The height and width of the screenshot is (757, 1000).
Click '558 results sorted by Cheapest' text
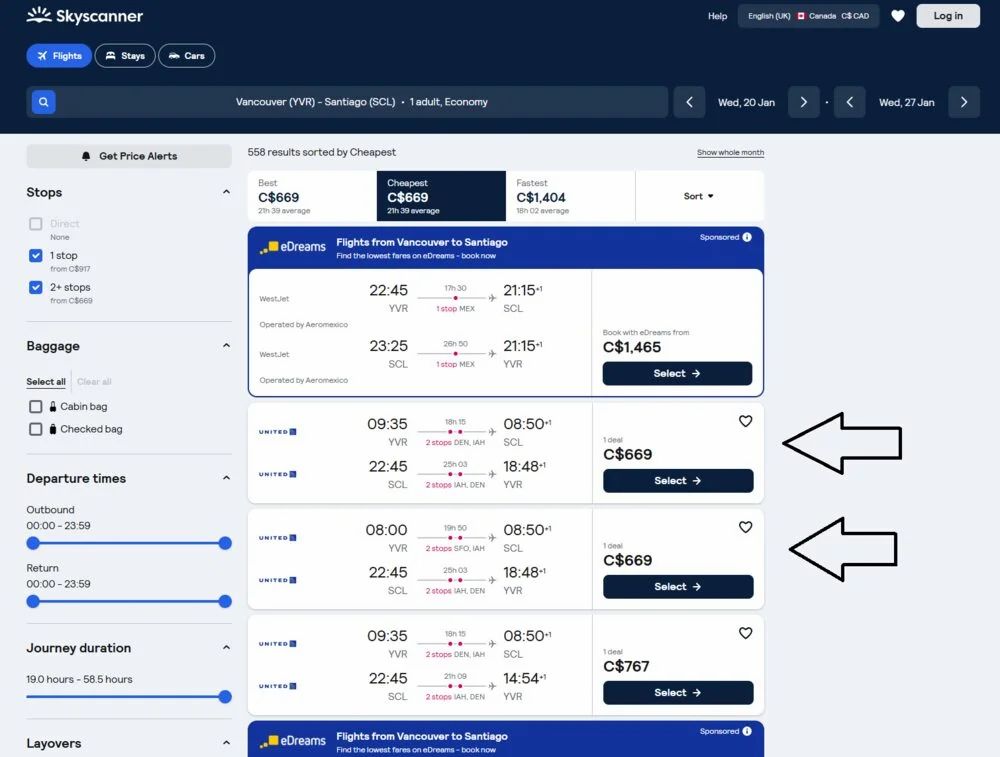tap(321, 152)
